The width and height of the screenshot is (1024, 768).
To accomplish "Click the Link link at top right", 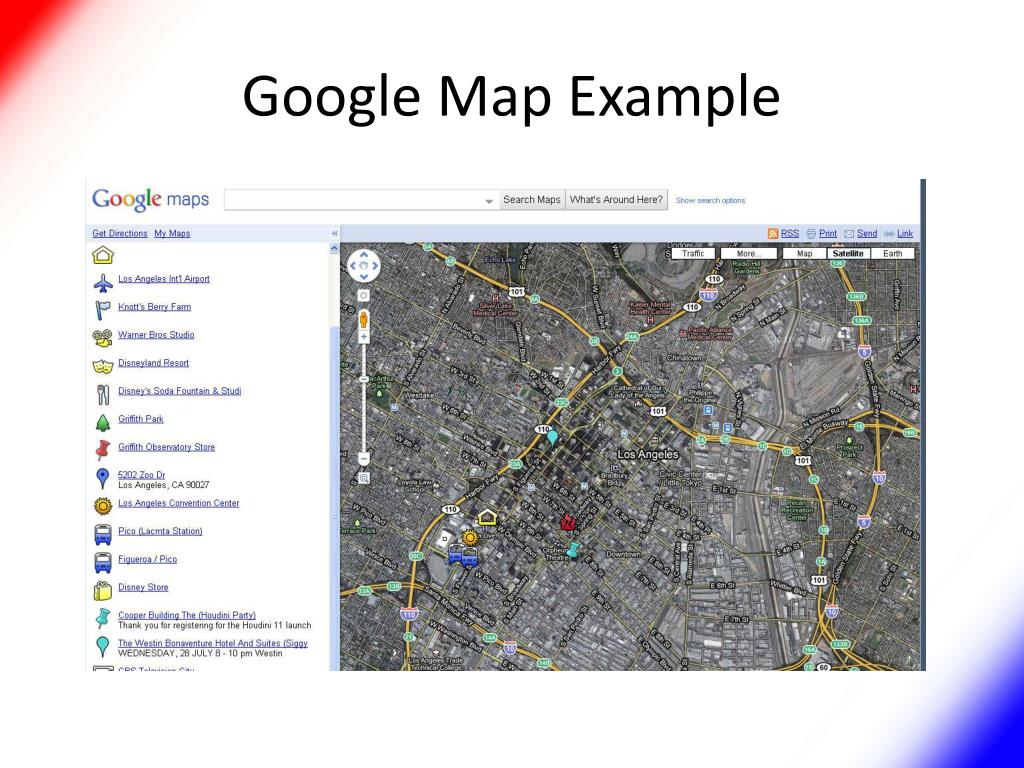I will [x=904, y=233].
